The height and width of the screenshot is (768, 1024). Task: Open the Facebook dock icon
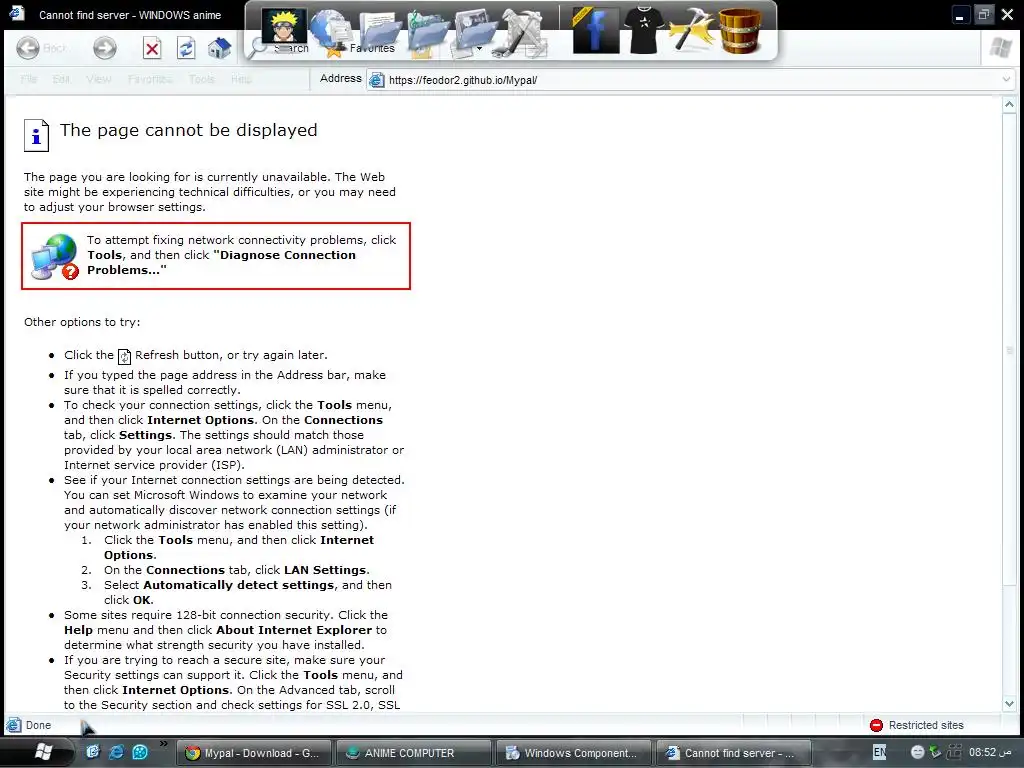pos(596,30)
